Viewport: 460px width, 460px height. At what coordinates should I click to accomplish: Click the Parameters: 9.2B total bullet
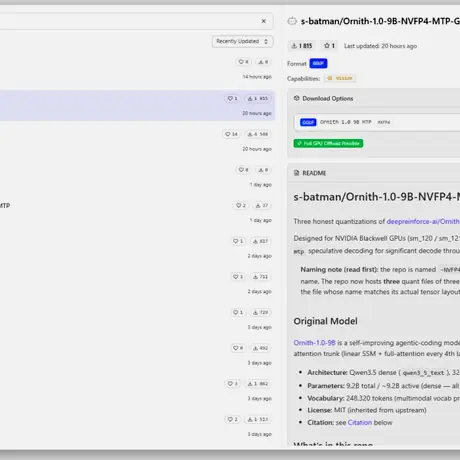383,386
